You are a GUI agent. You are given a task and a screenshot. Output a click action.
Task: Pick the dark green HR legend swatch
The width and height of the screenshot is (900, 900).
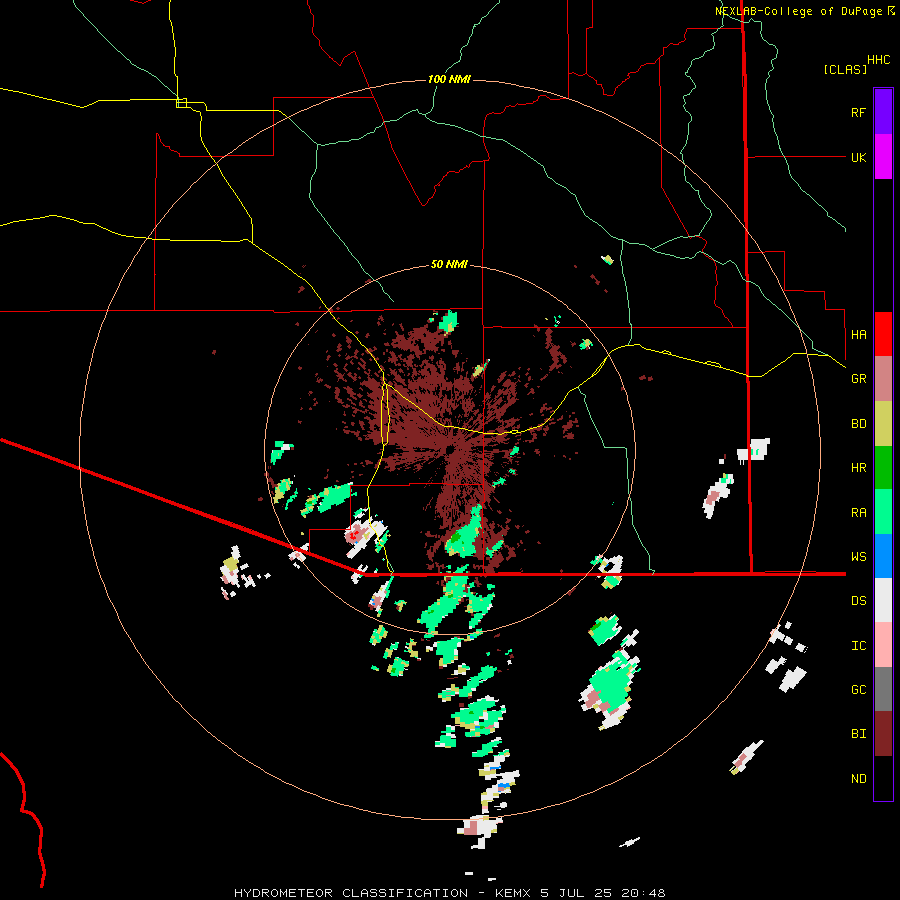(x=883, y=468)
